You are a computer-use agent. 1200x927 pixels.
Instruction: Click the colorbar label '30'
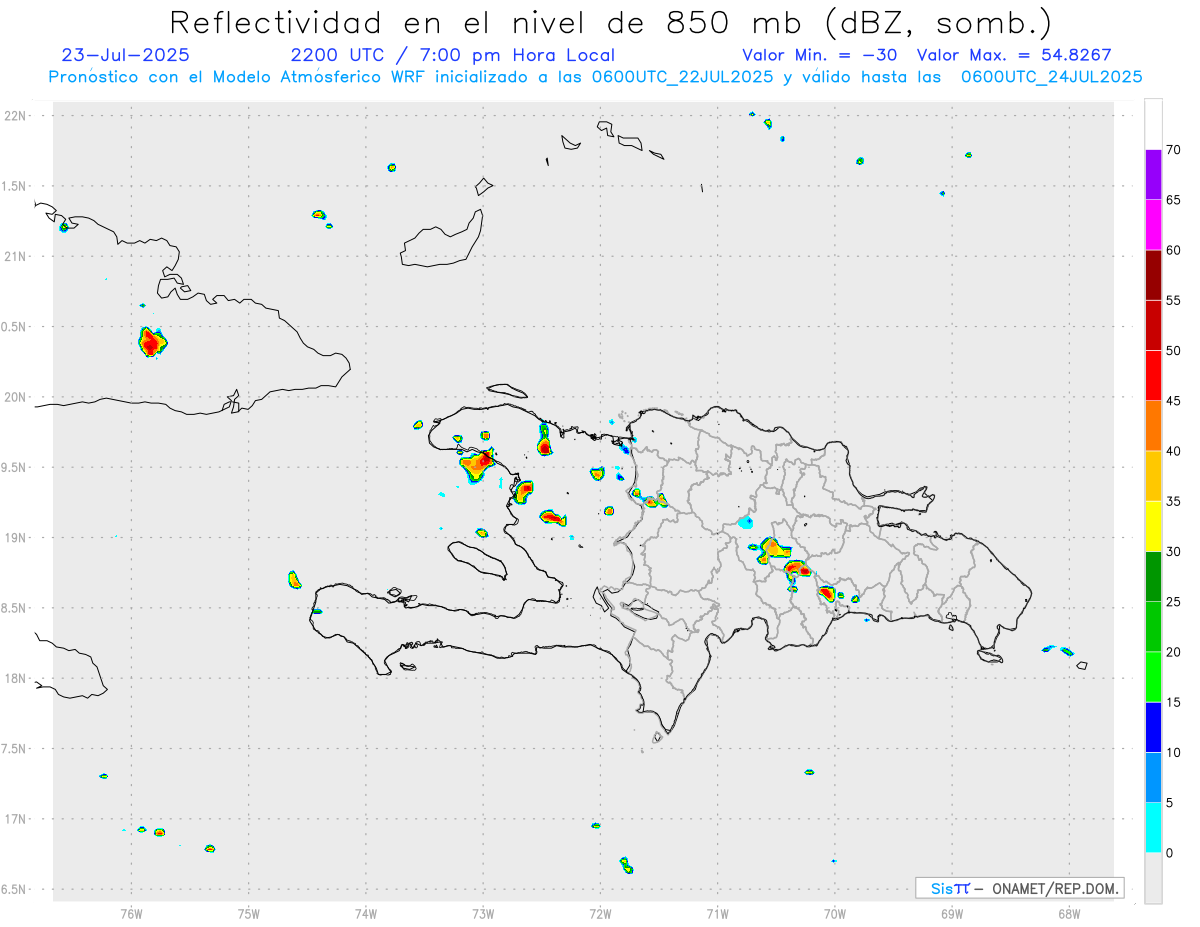(1174, 552)
